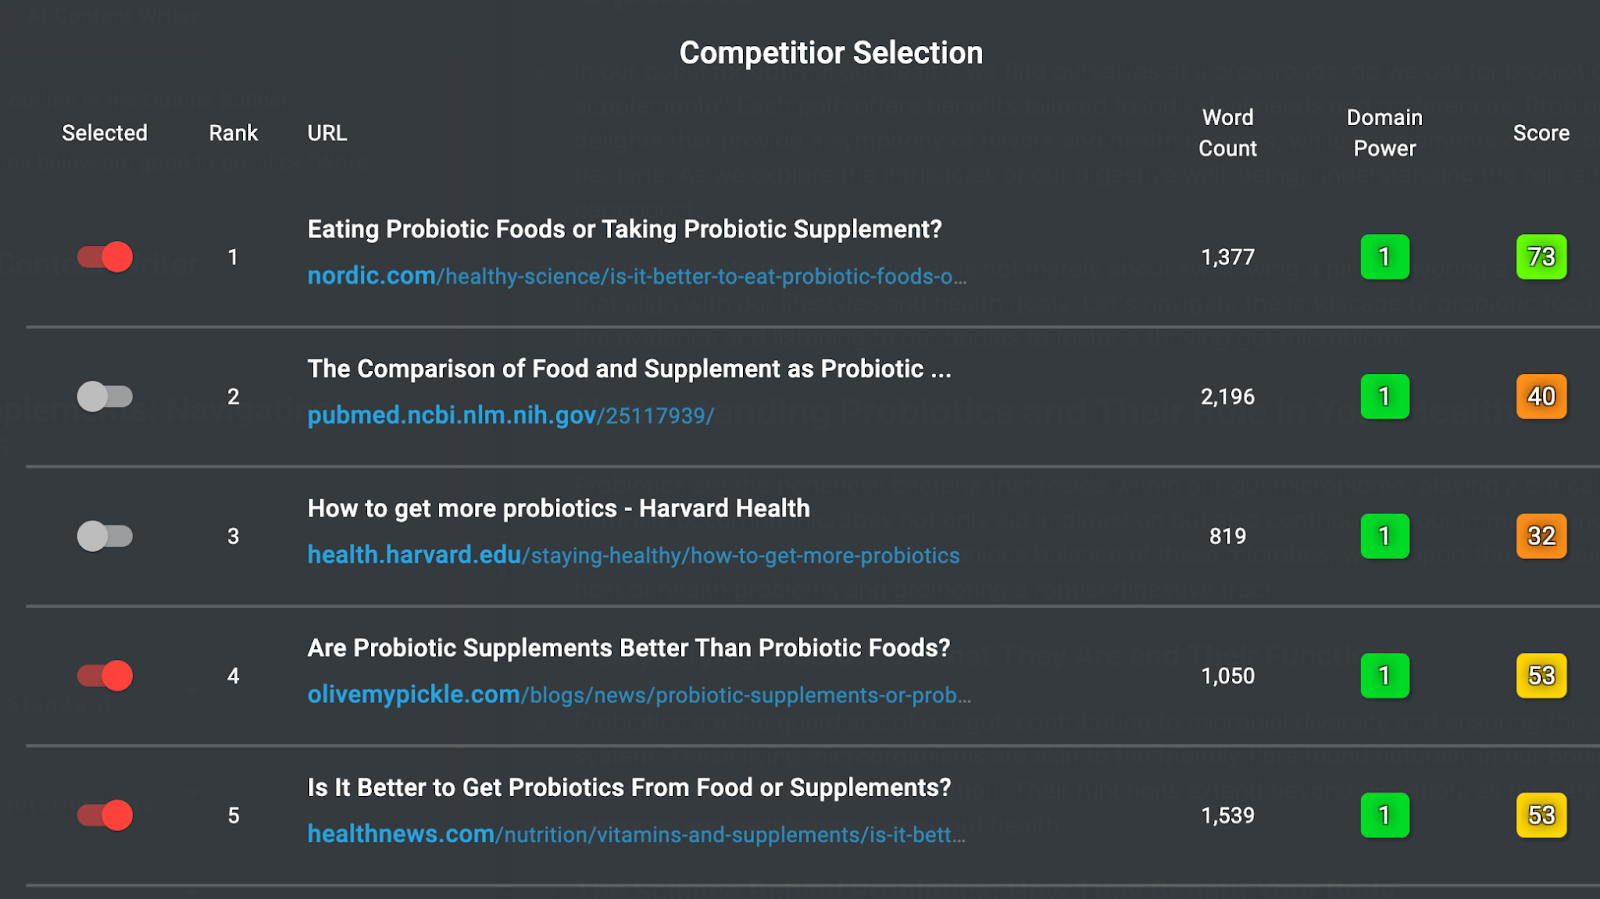1600x899 pixels.
Task: Enable the pubmed competitor toggle
Action: pos(105,397)
